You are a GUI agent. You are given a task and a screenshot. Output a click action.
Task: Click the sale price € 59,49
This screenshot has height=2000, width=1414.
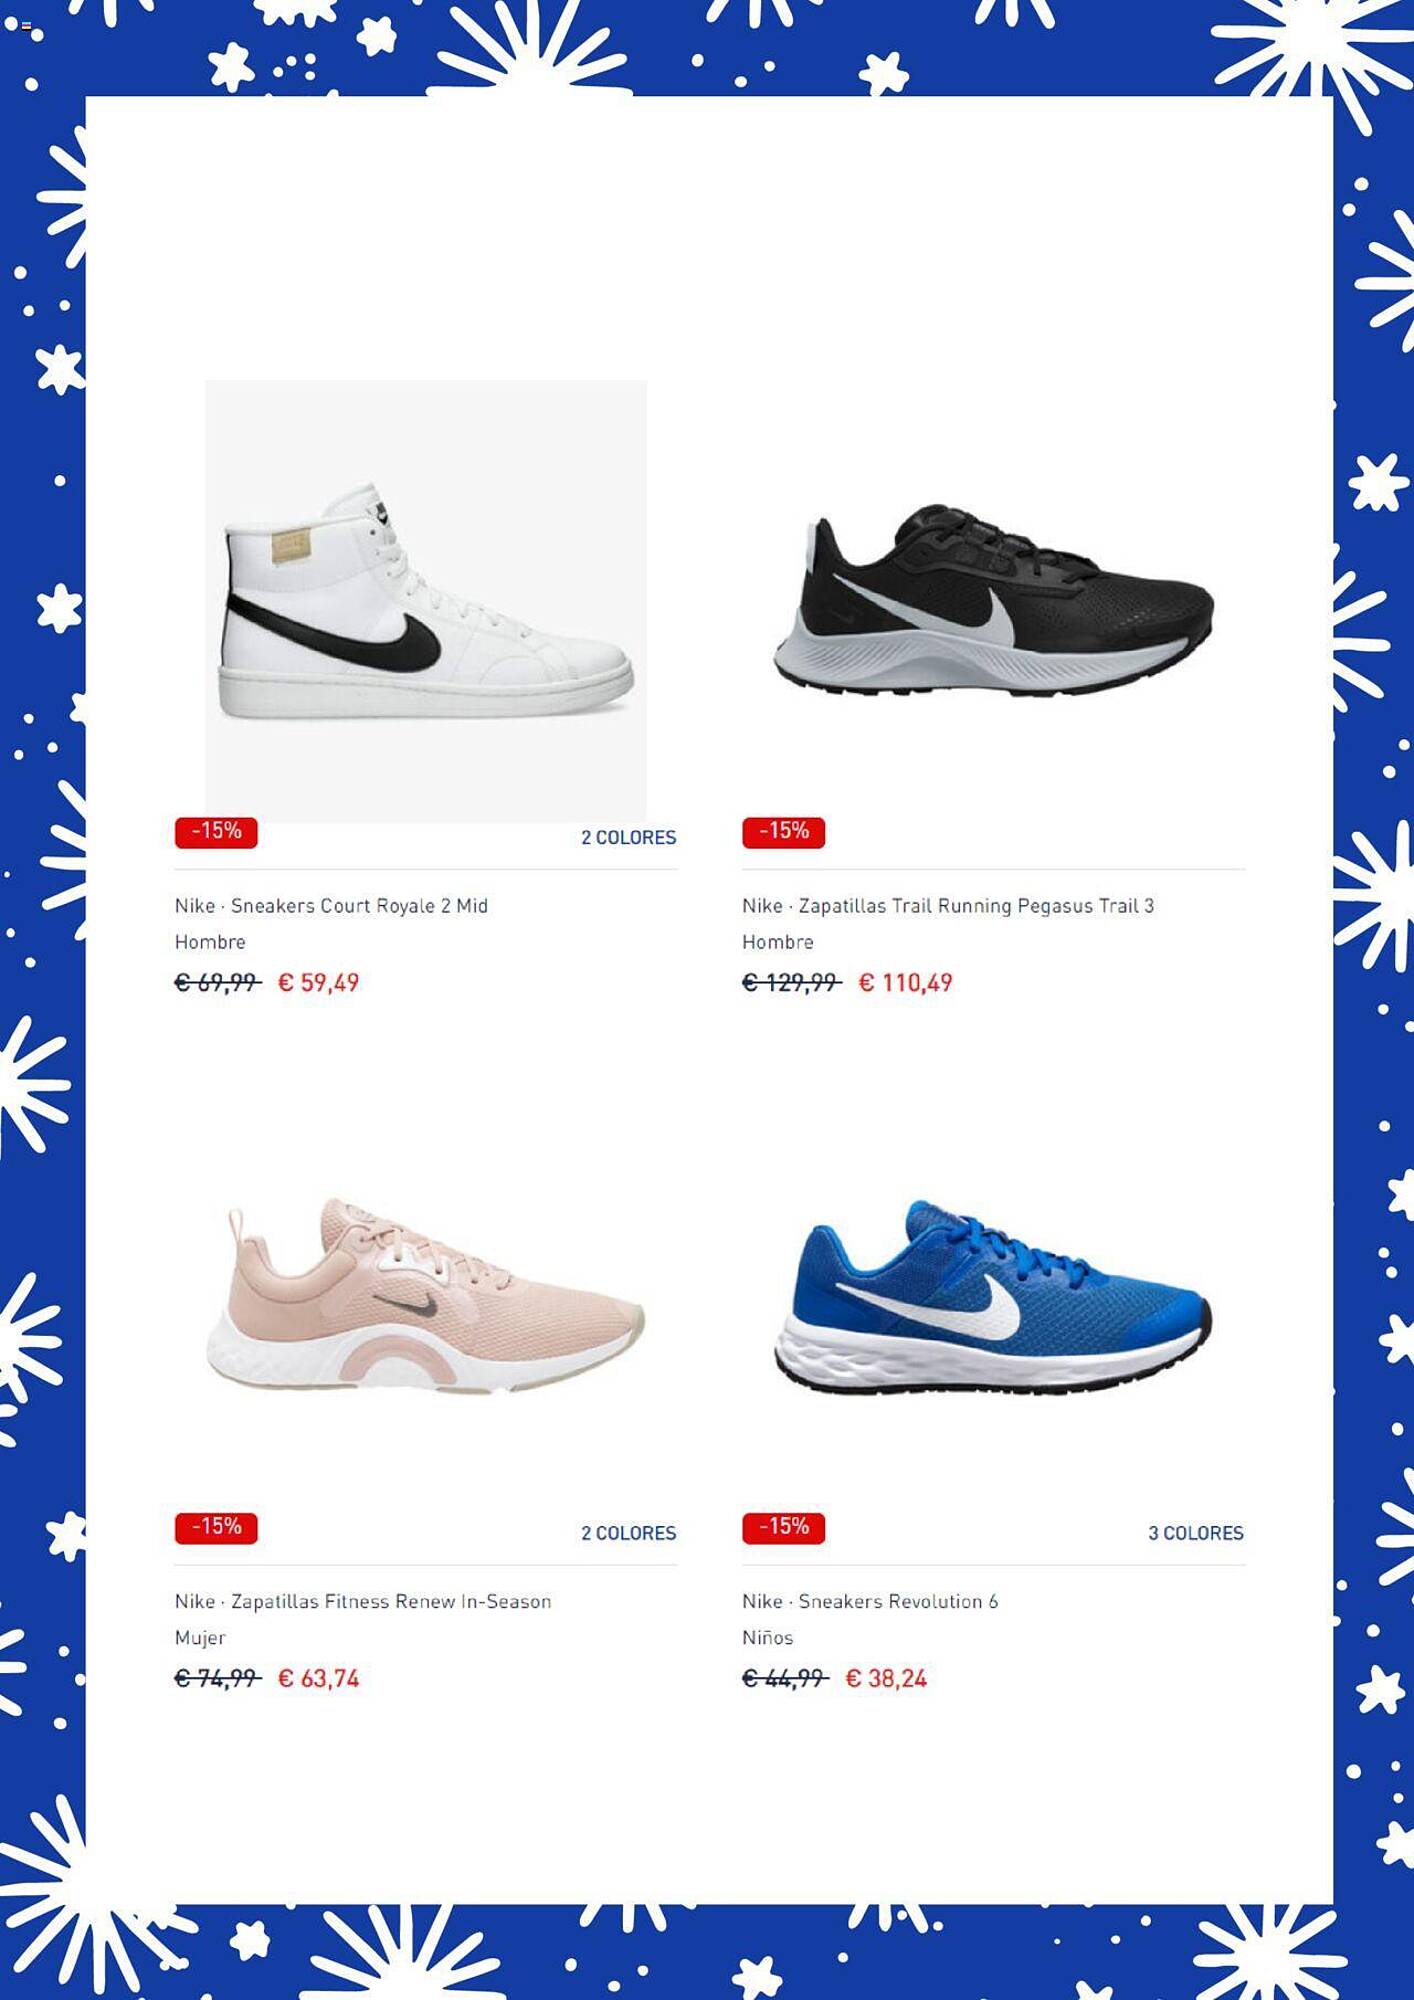click(318, 983)
